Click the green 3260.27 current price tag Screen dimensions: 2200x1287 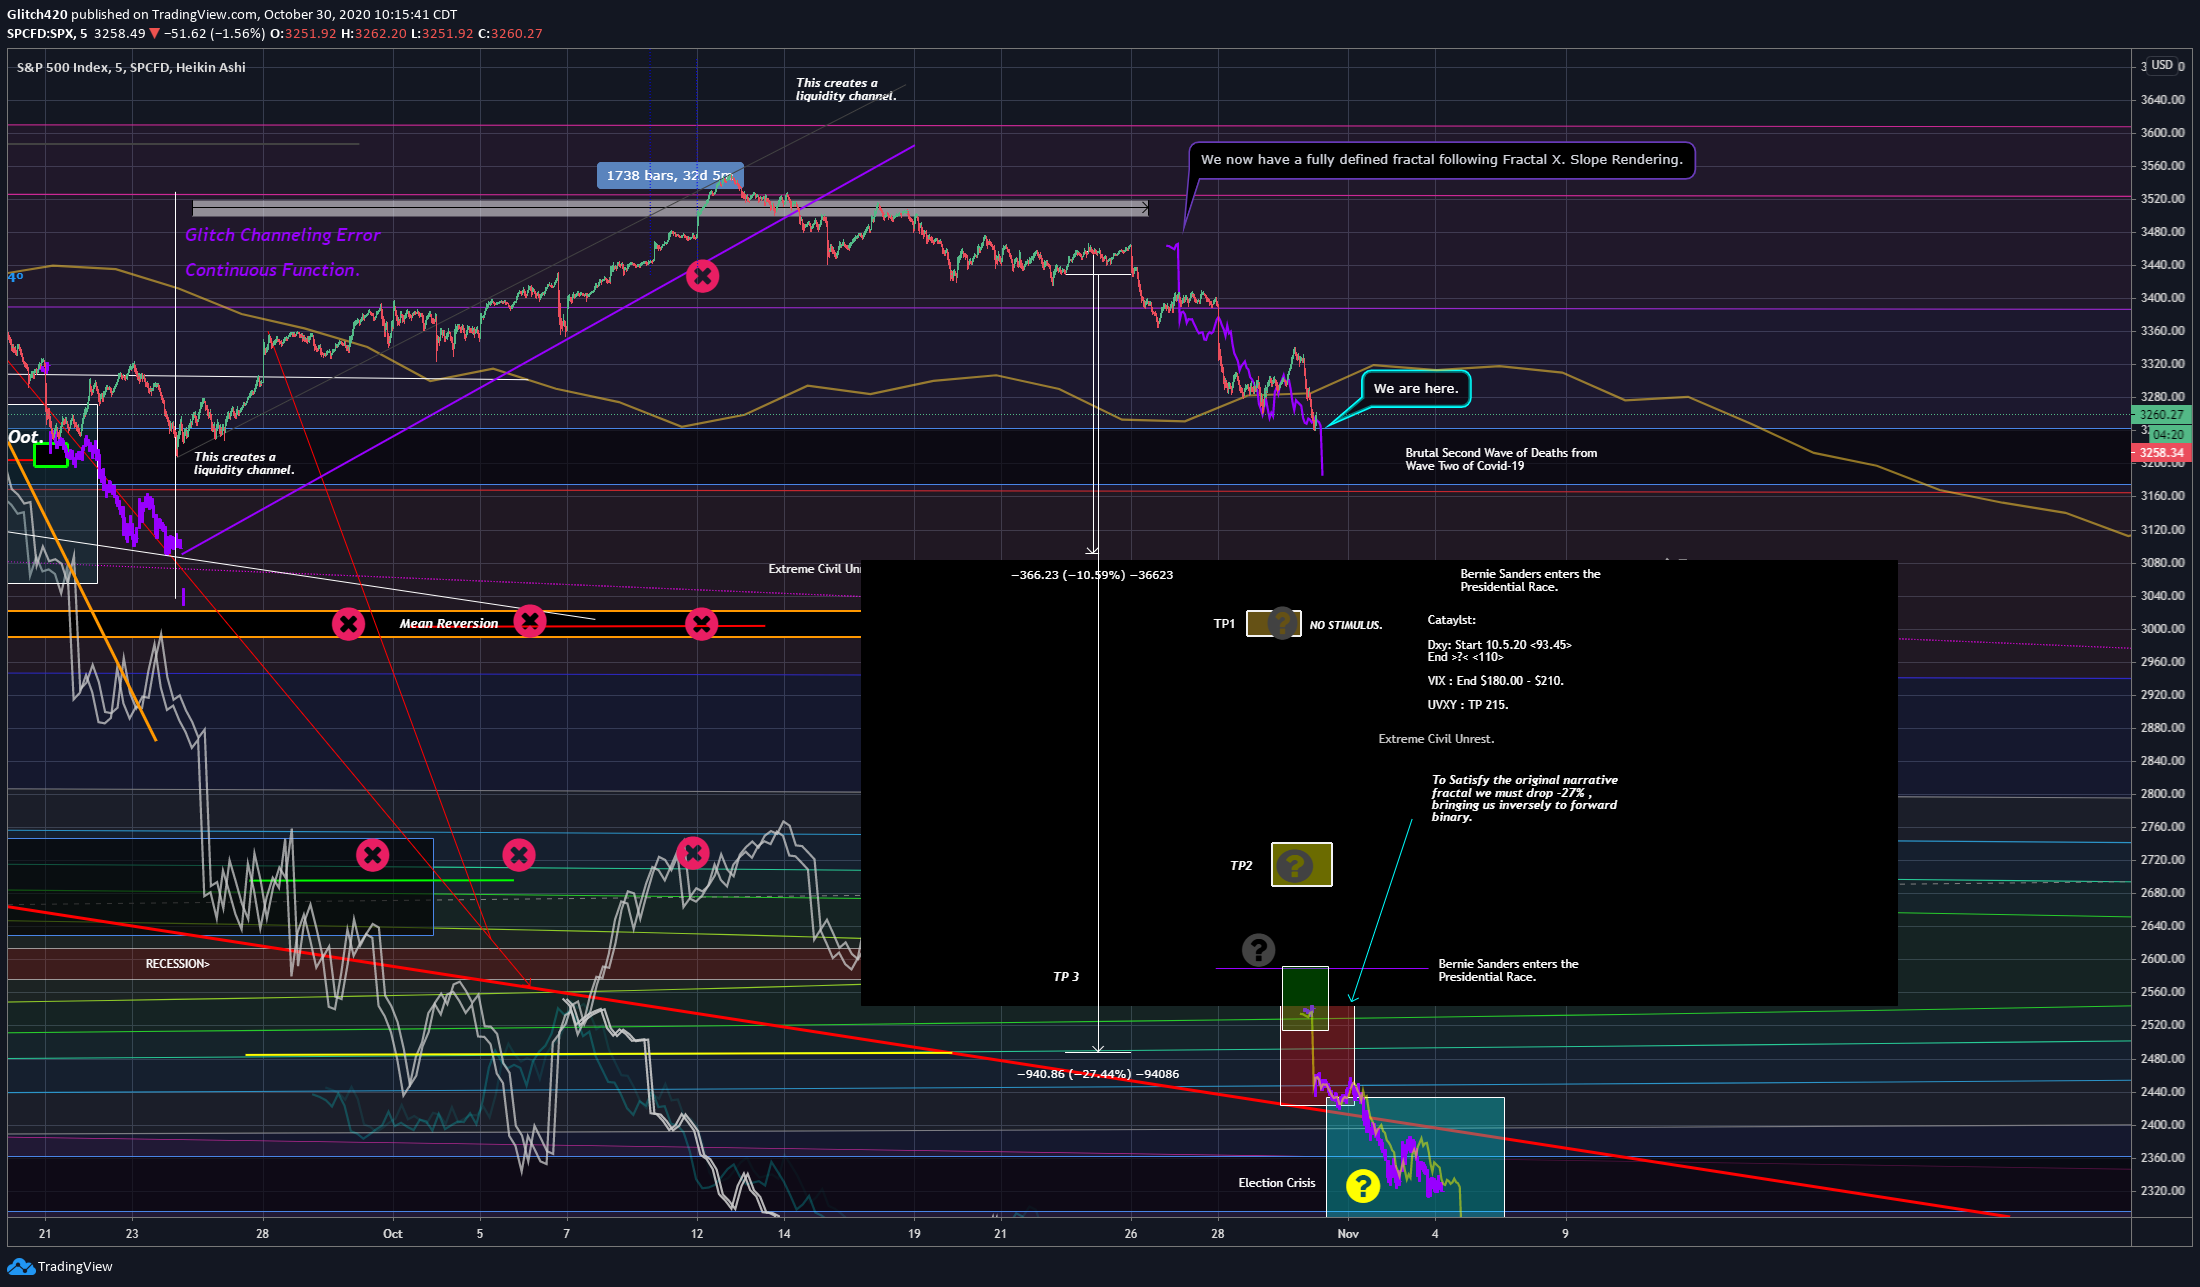point(2162,414)
